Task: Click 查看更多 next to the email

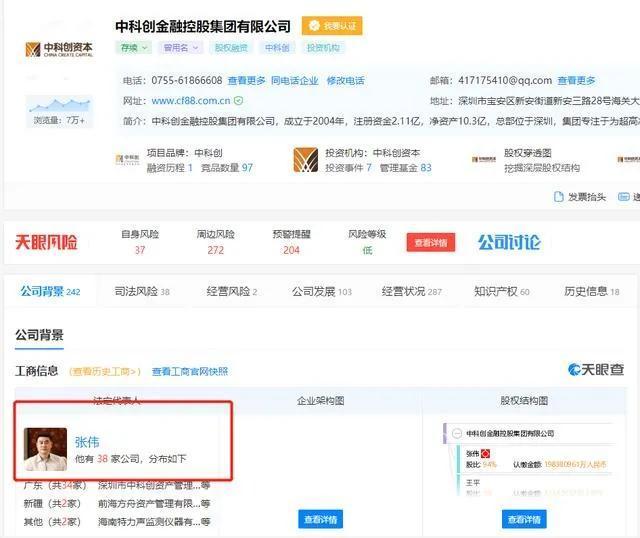Action: 576,81
